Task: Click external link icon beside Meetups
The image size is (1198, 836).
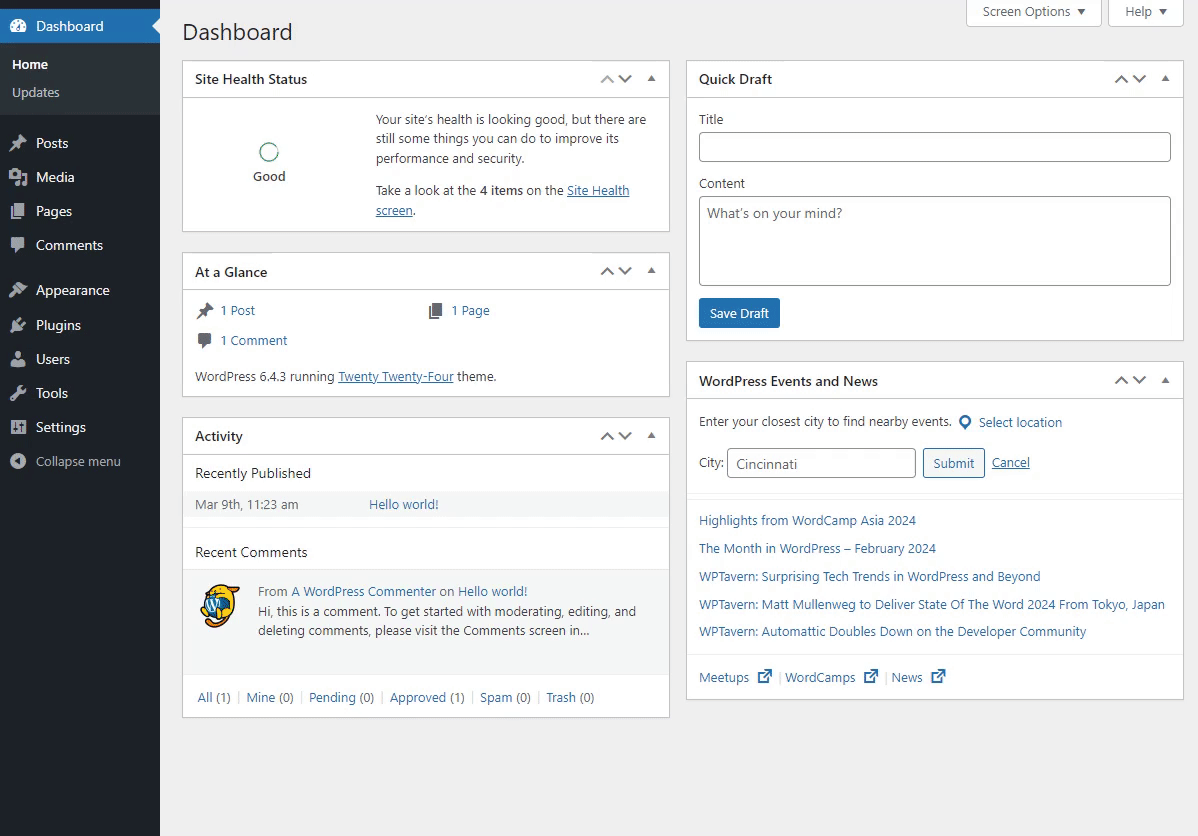Action: tap(764, 676)
